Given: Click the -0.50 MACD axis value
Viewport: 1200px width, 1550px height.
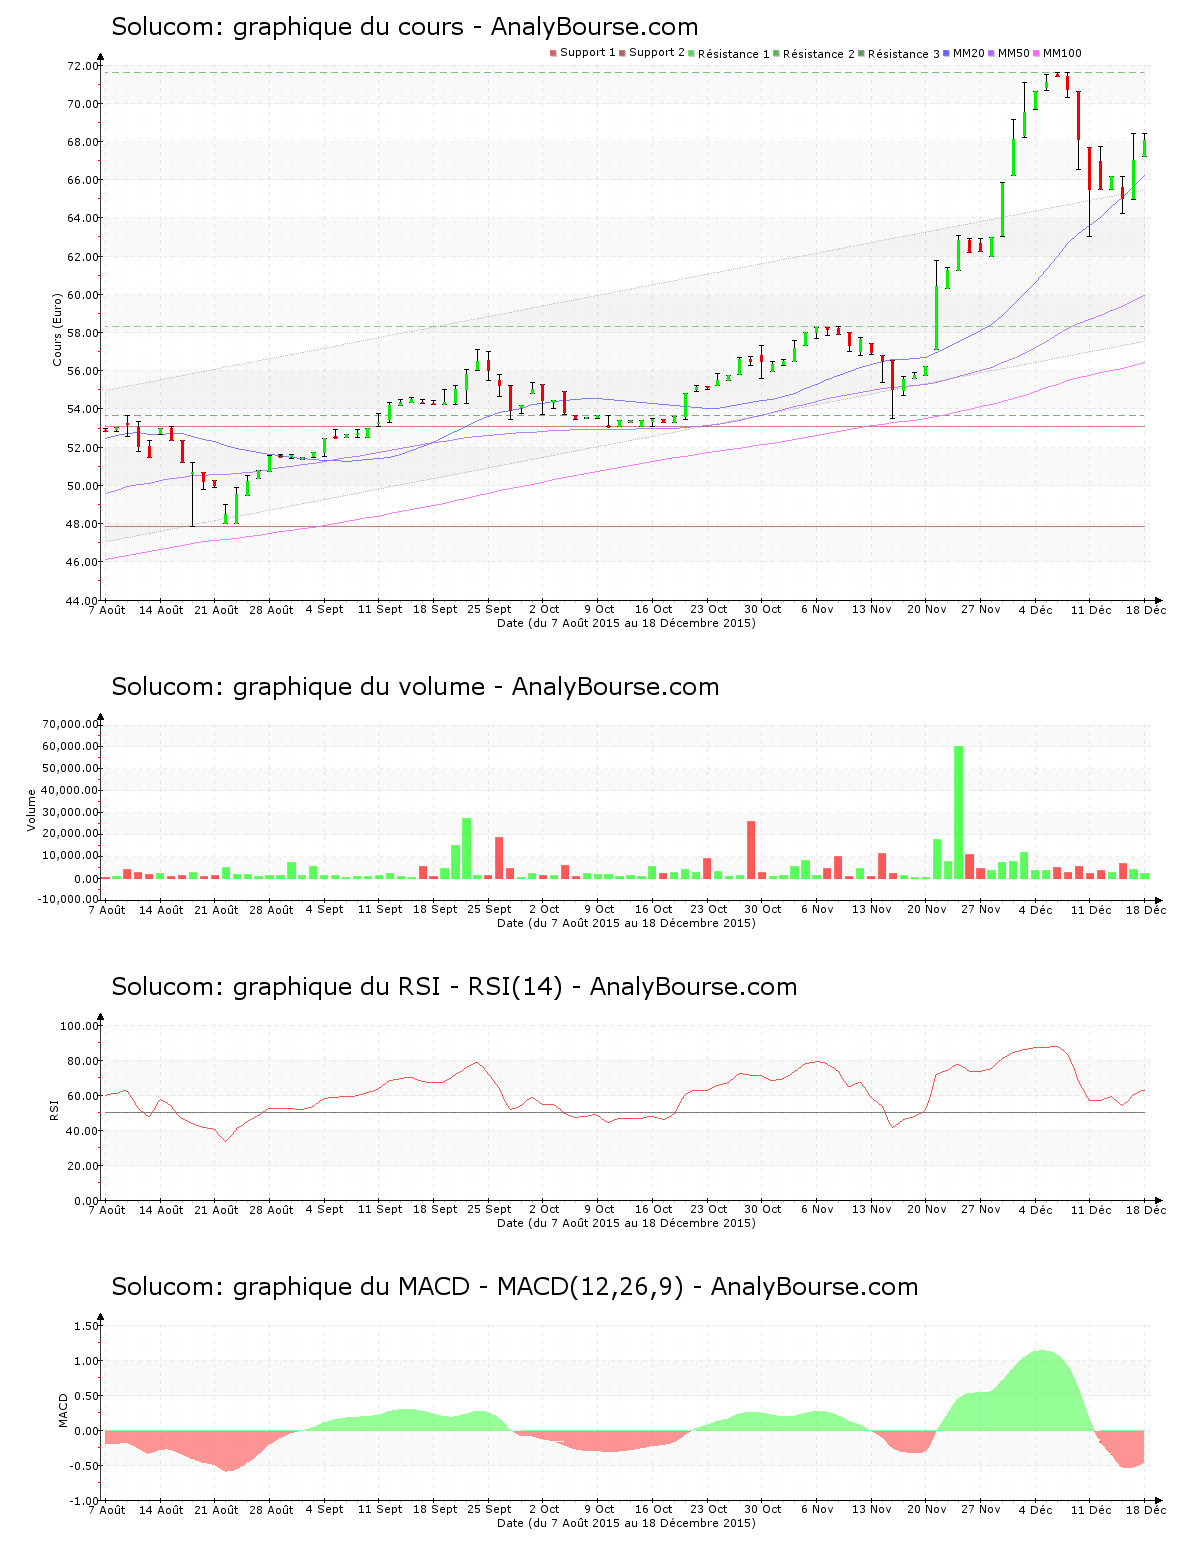Looking at the screenshot, I should pos(84,1466).
